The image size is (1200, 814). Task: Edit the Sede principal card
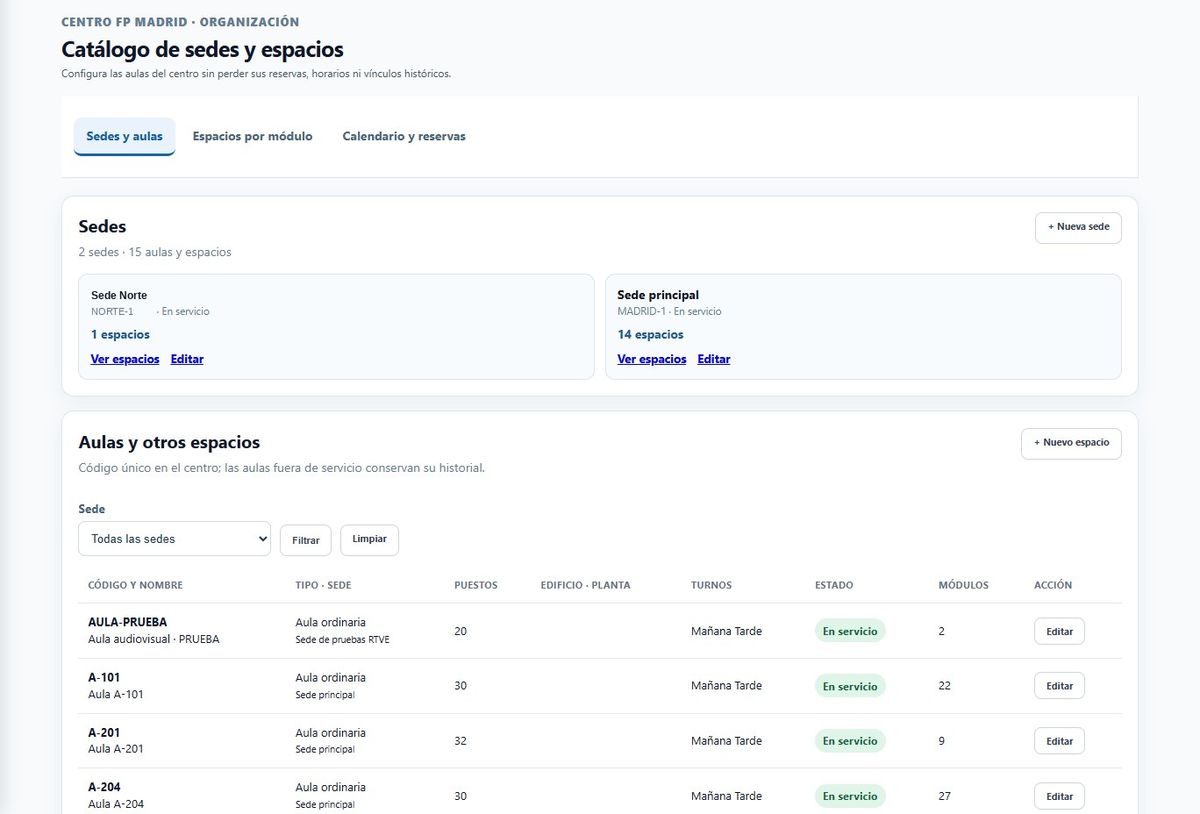(714, 359)
